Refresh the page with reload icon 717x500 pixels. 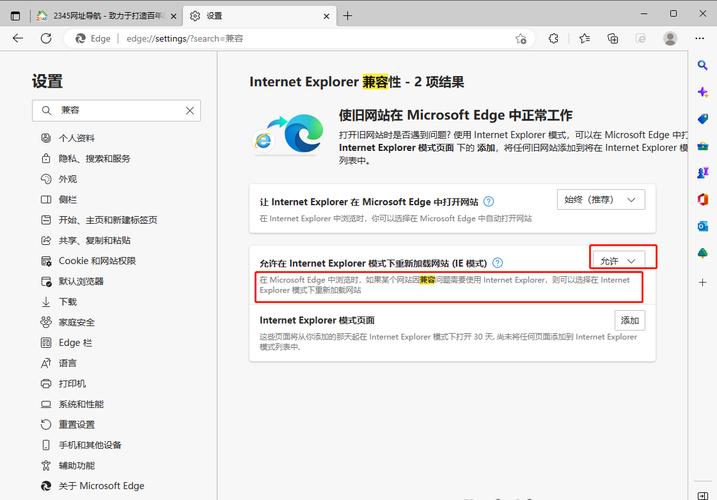46,38
